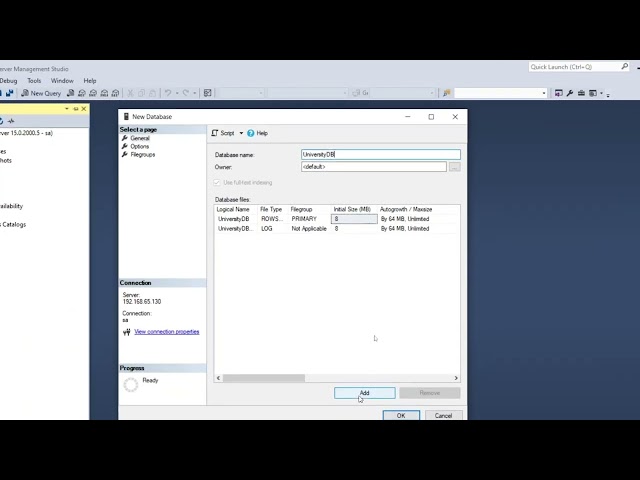
Task: Maximize the New Database dialog
Action: pyautogui.click(x=431, y=117)
